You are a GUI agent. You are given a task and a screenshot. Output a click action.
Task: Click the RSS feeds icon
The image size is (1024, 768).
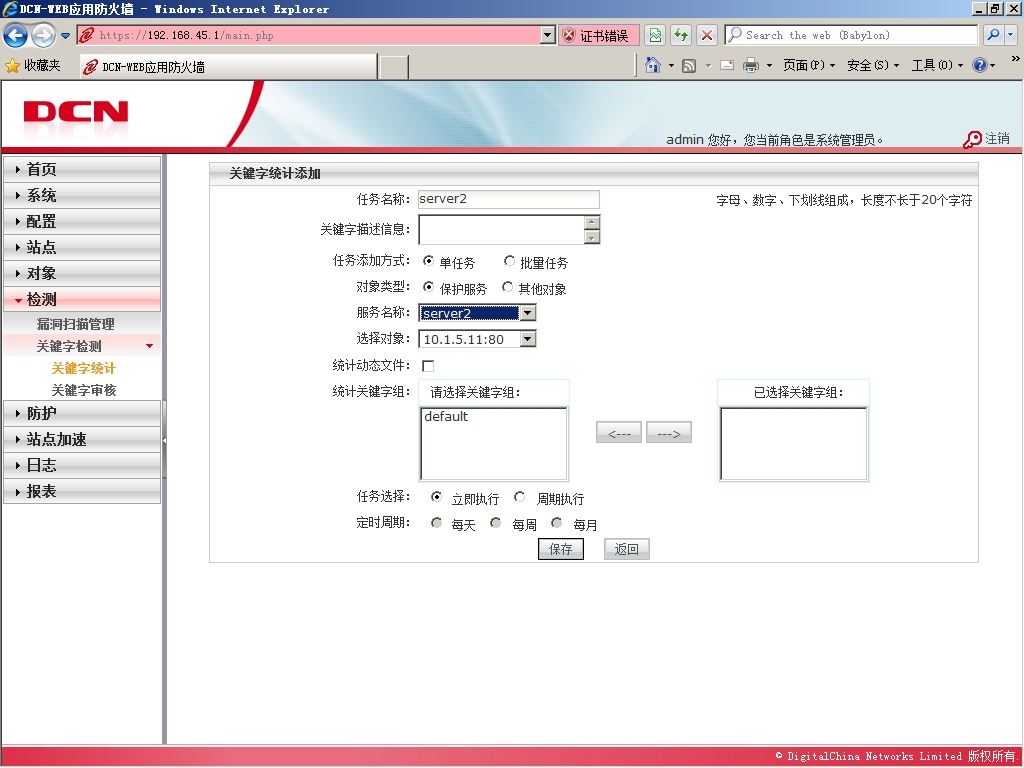pos(689,65)
